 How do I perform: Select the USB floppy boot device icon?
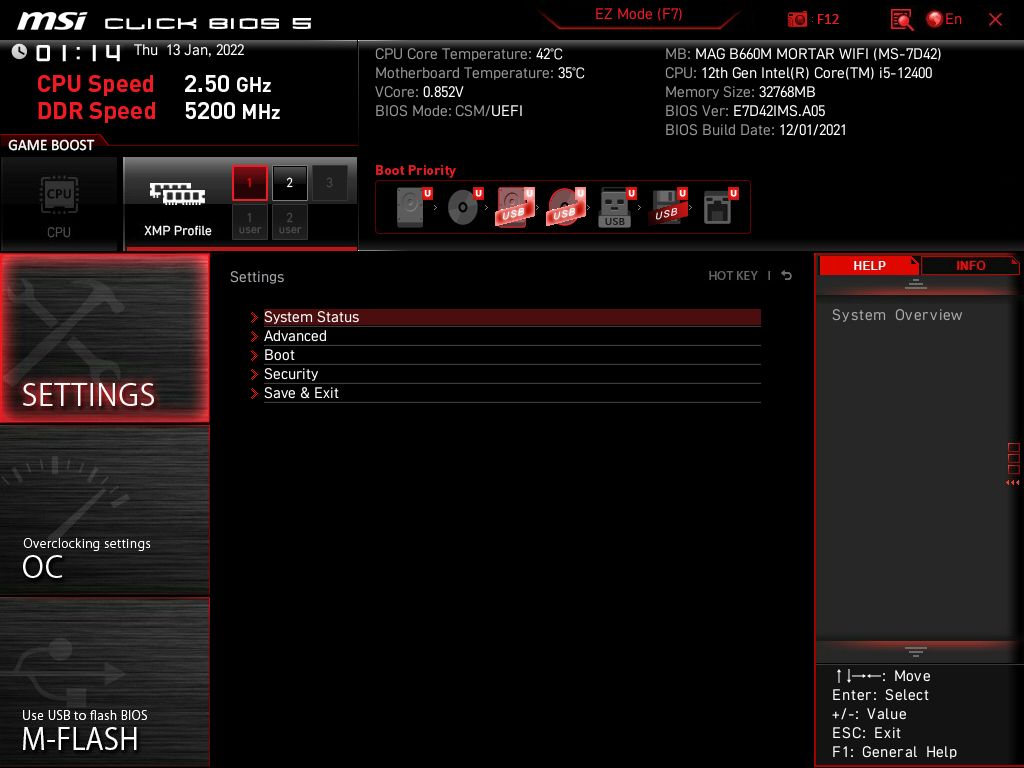tap(668, 207)
